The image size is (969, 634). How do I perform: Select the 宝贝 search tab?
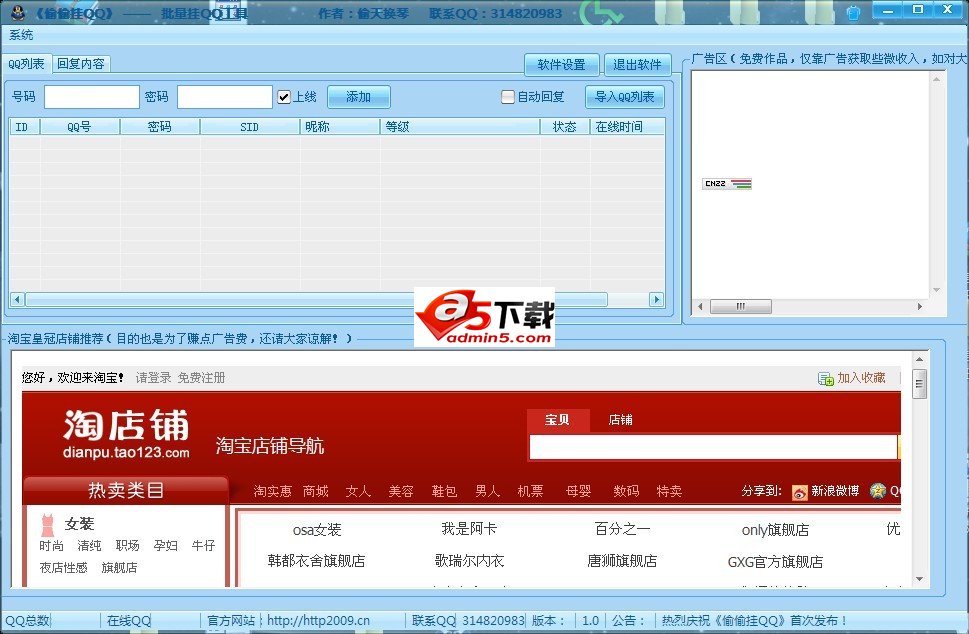(x=557, y=420)
